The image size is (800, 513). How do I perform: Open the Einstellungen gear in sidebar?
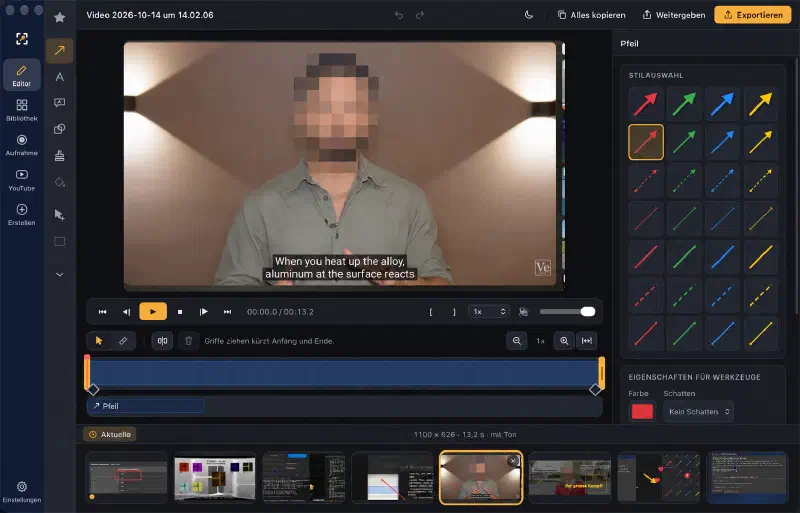[x=21, y=492]
